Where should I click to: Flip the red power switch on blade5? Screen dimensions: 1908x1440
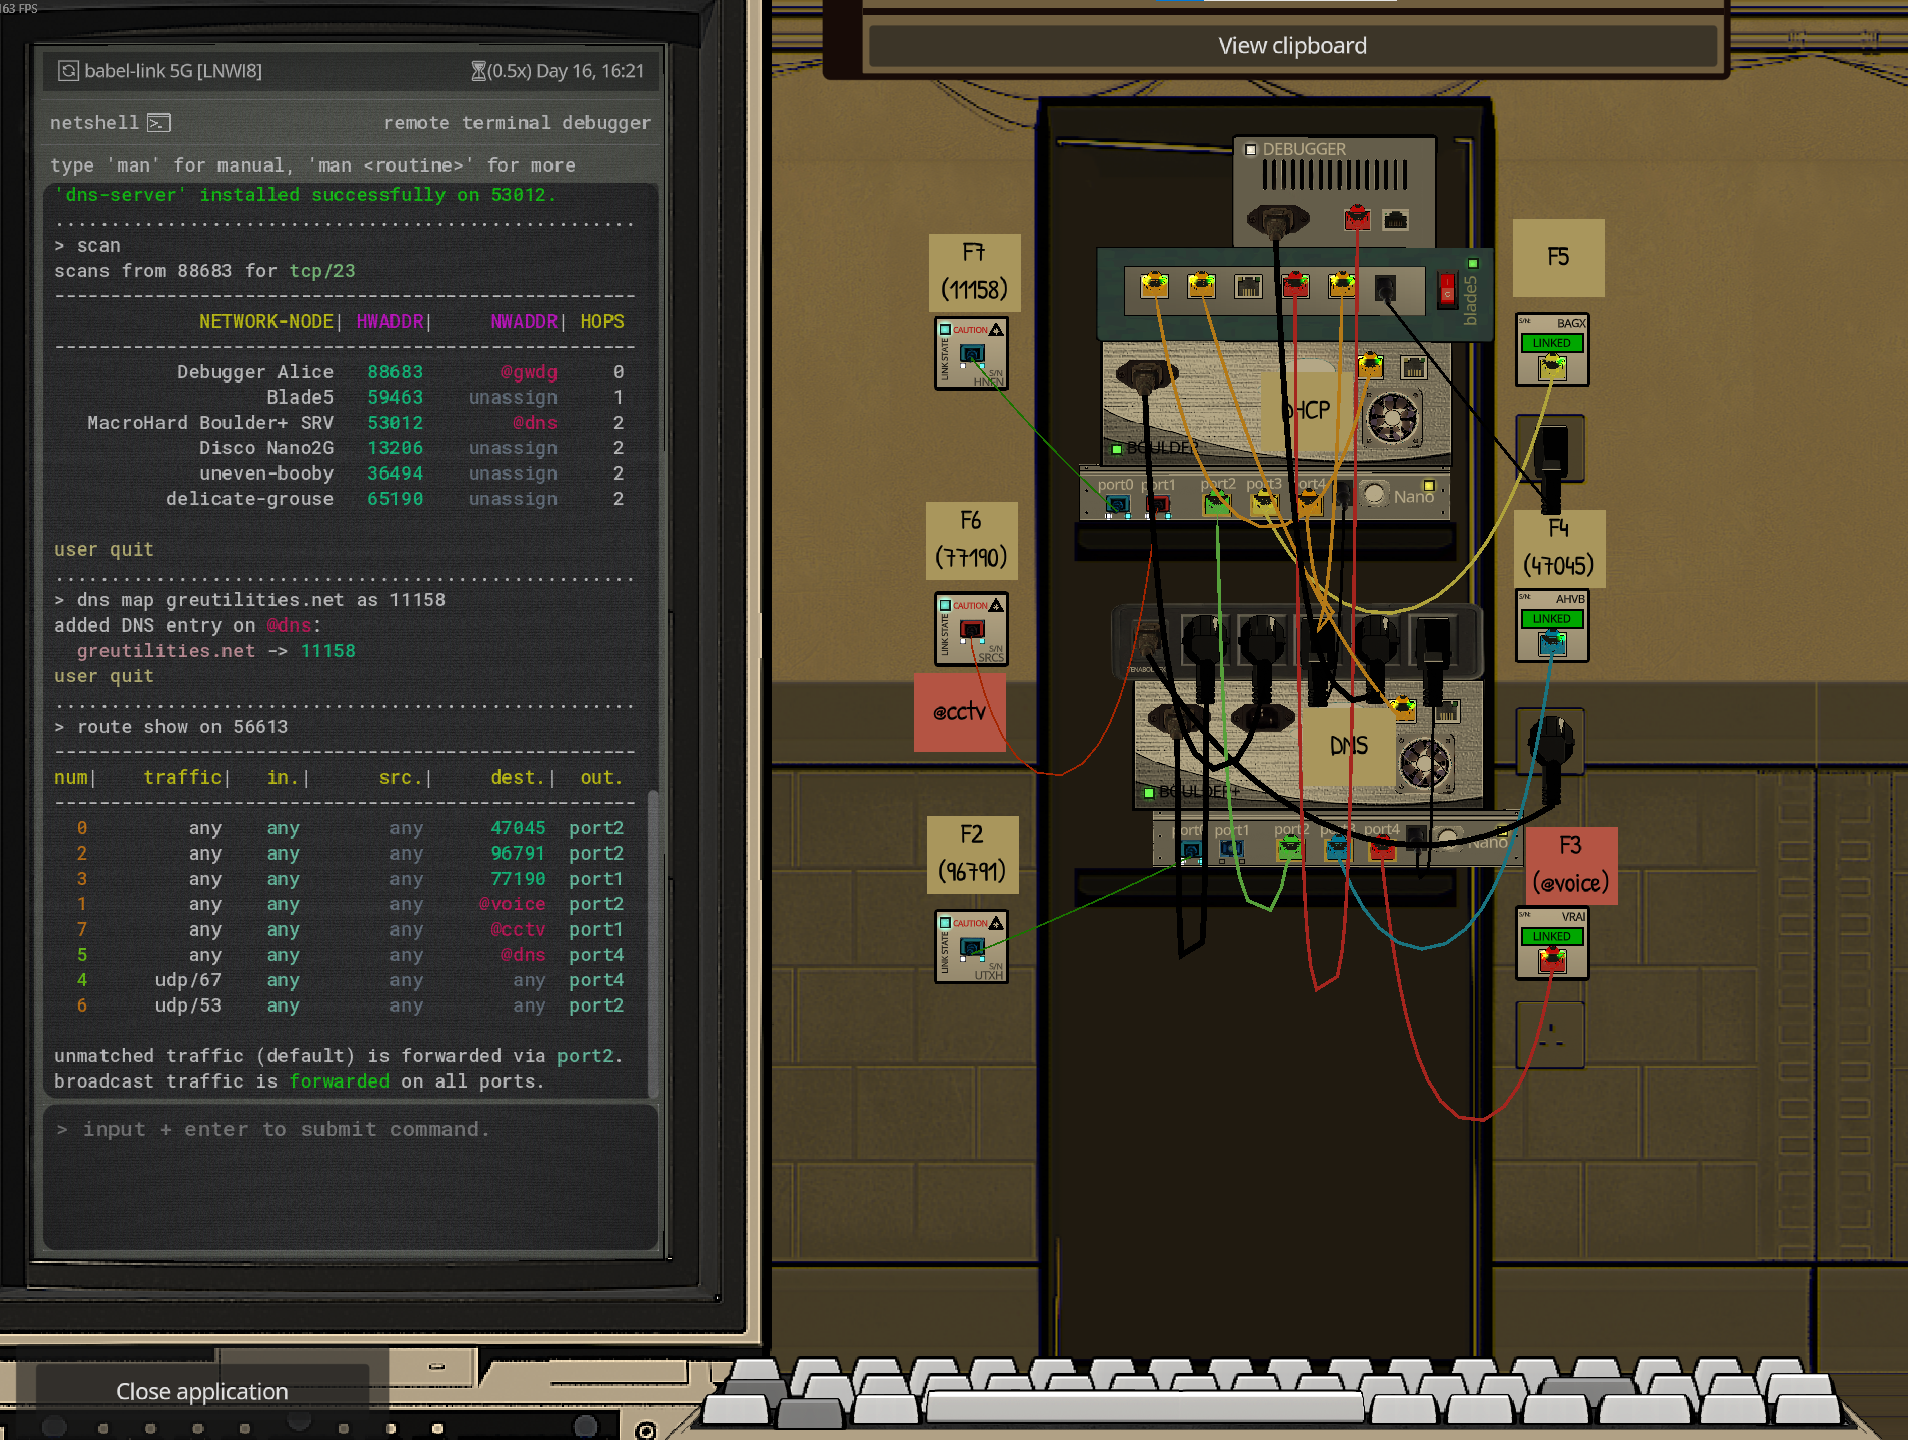click(1447, 289)
